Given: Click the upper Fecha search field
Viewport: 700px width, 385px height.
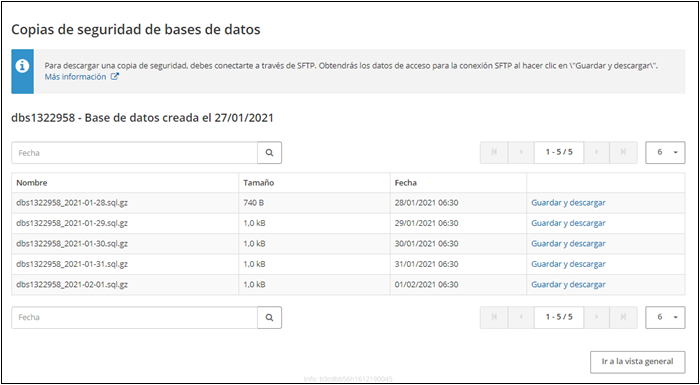Looking at the screenshot, I should click(x=134, y=153).
